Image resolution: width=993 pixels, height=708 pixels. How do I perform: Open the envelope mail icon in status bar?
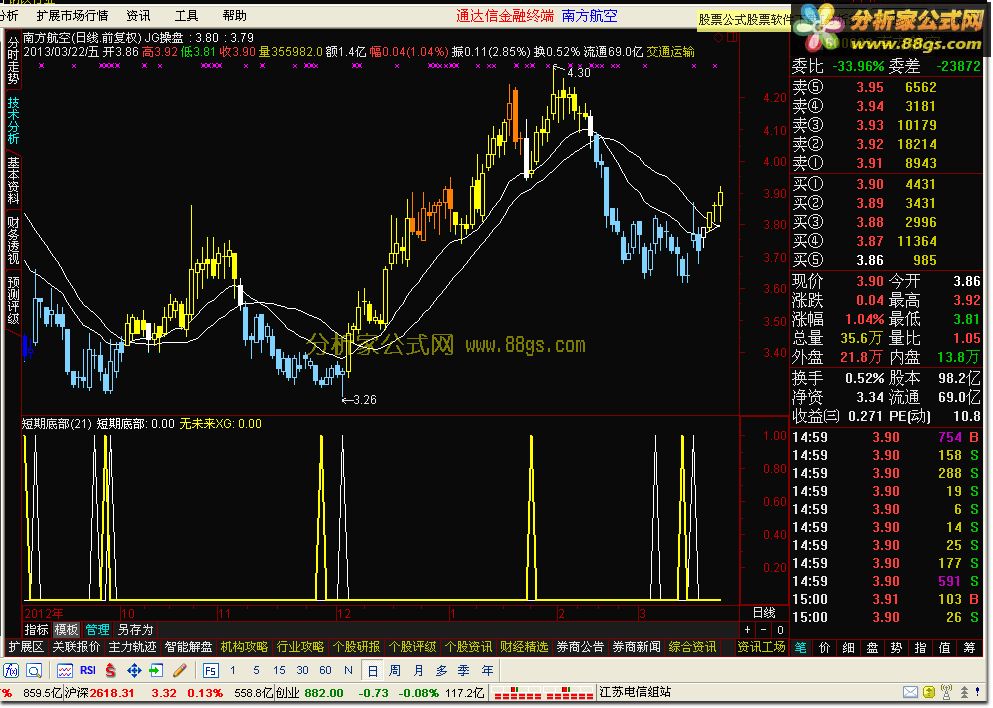click(x=910, y=692)
